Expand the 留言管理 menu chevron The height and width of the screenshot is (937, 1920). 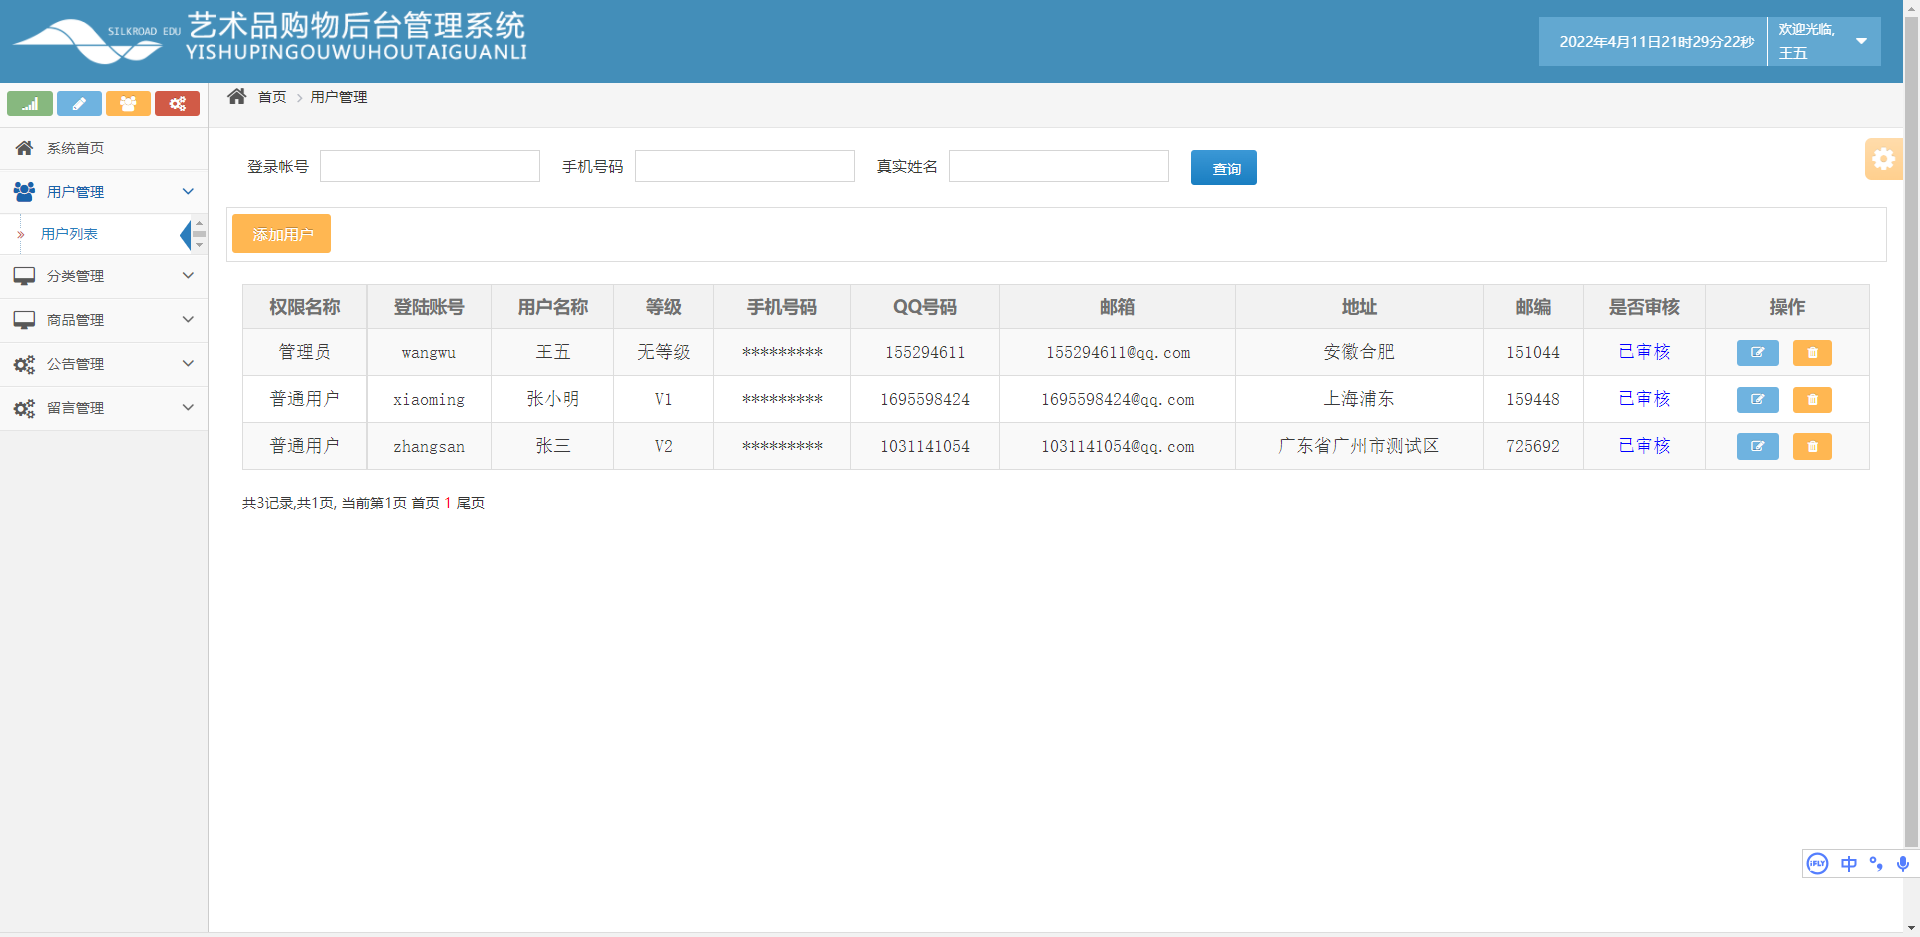tap(188, 407)
